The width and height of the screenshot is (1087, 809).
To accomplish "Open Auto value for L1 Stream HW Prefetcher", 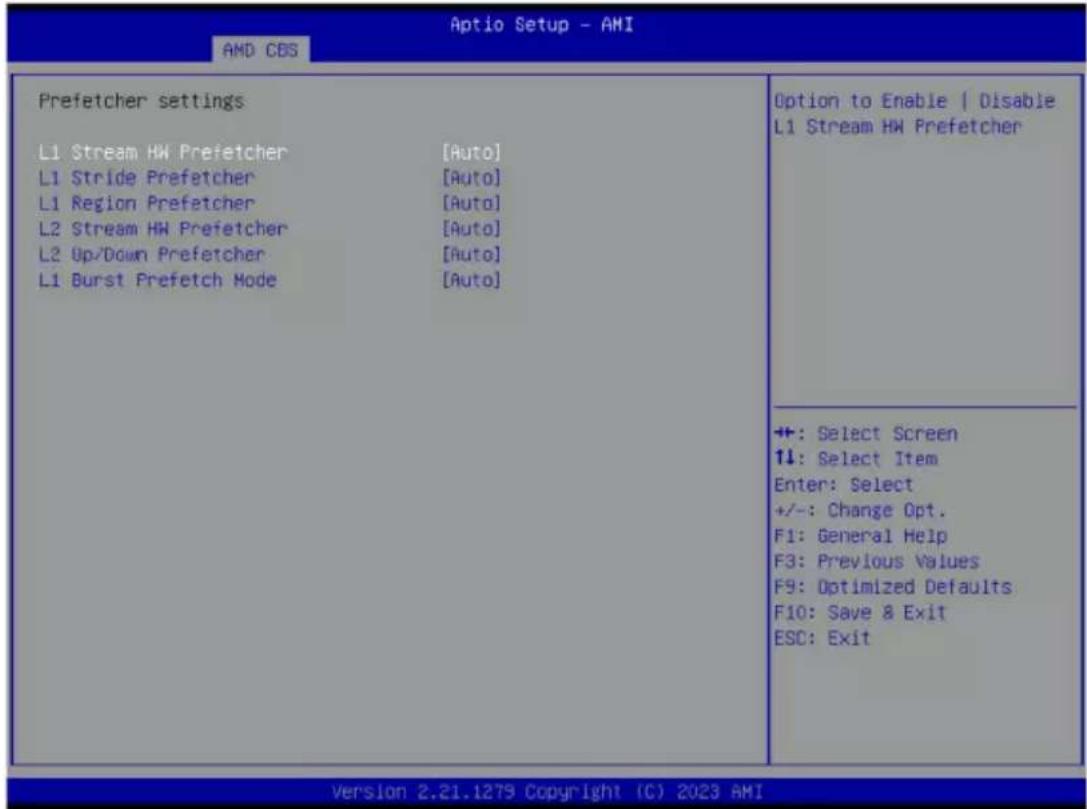I will 471,152.
